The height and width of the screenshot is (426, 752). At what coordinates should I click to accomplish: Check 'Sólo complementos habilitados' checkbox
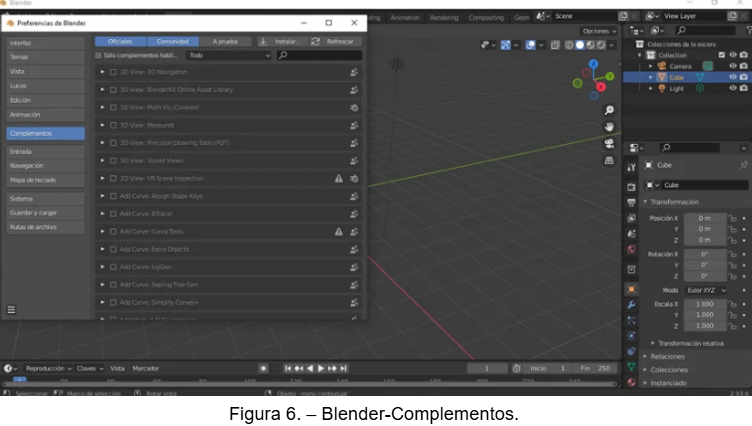point(98,55)
